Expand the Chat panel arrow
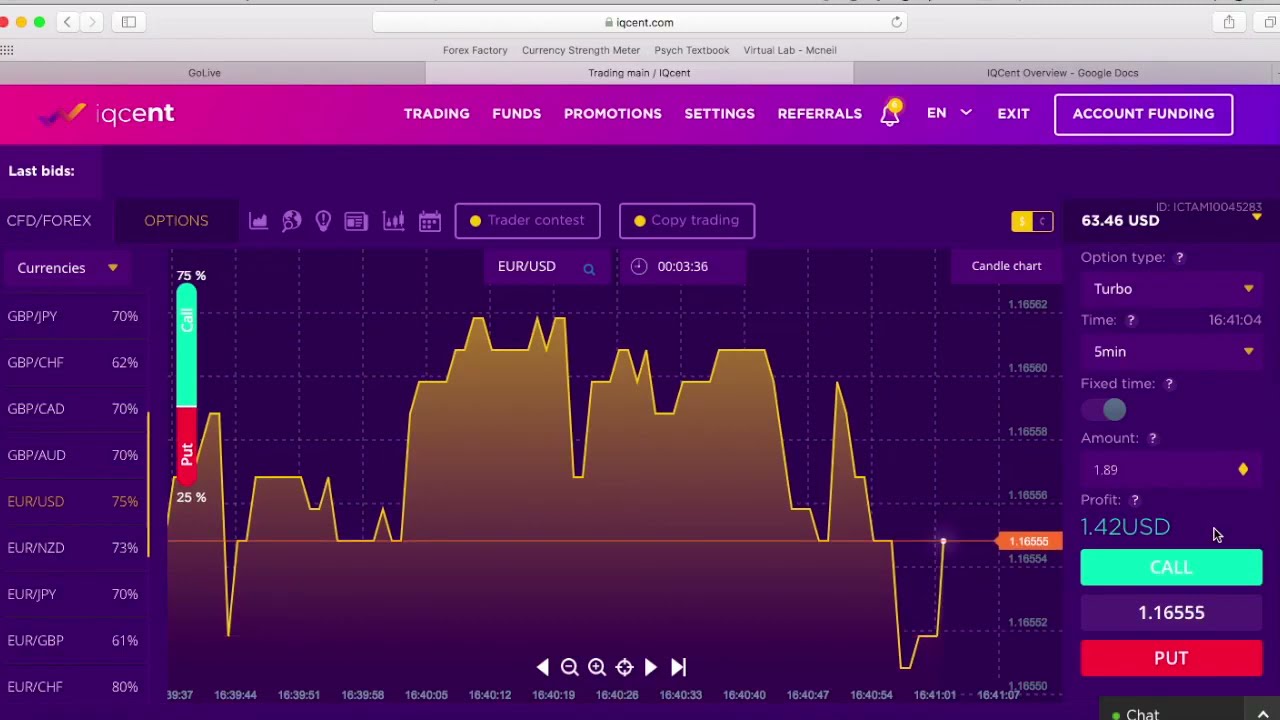 pyautogui.click(x=1263, y=714)
